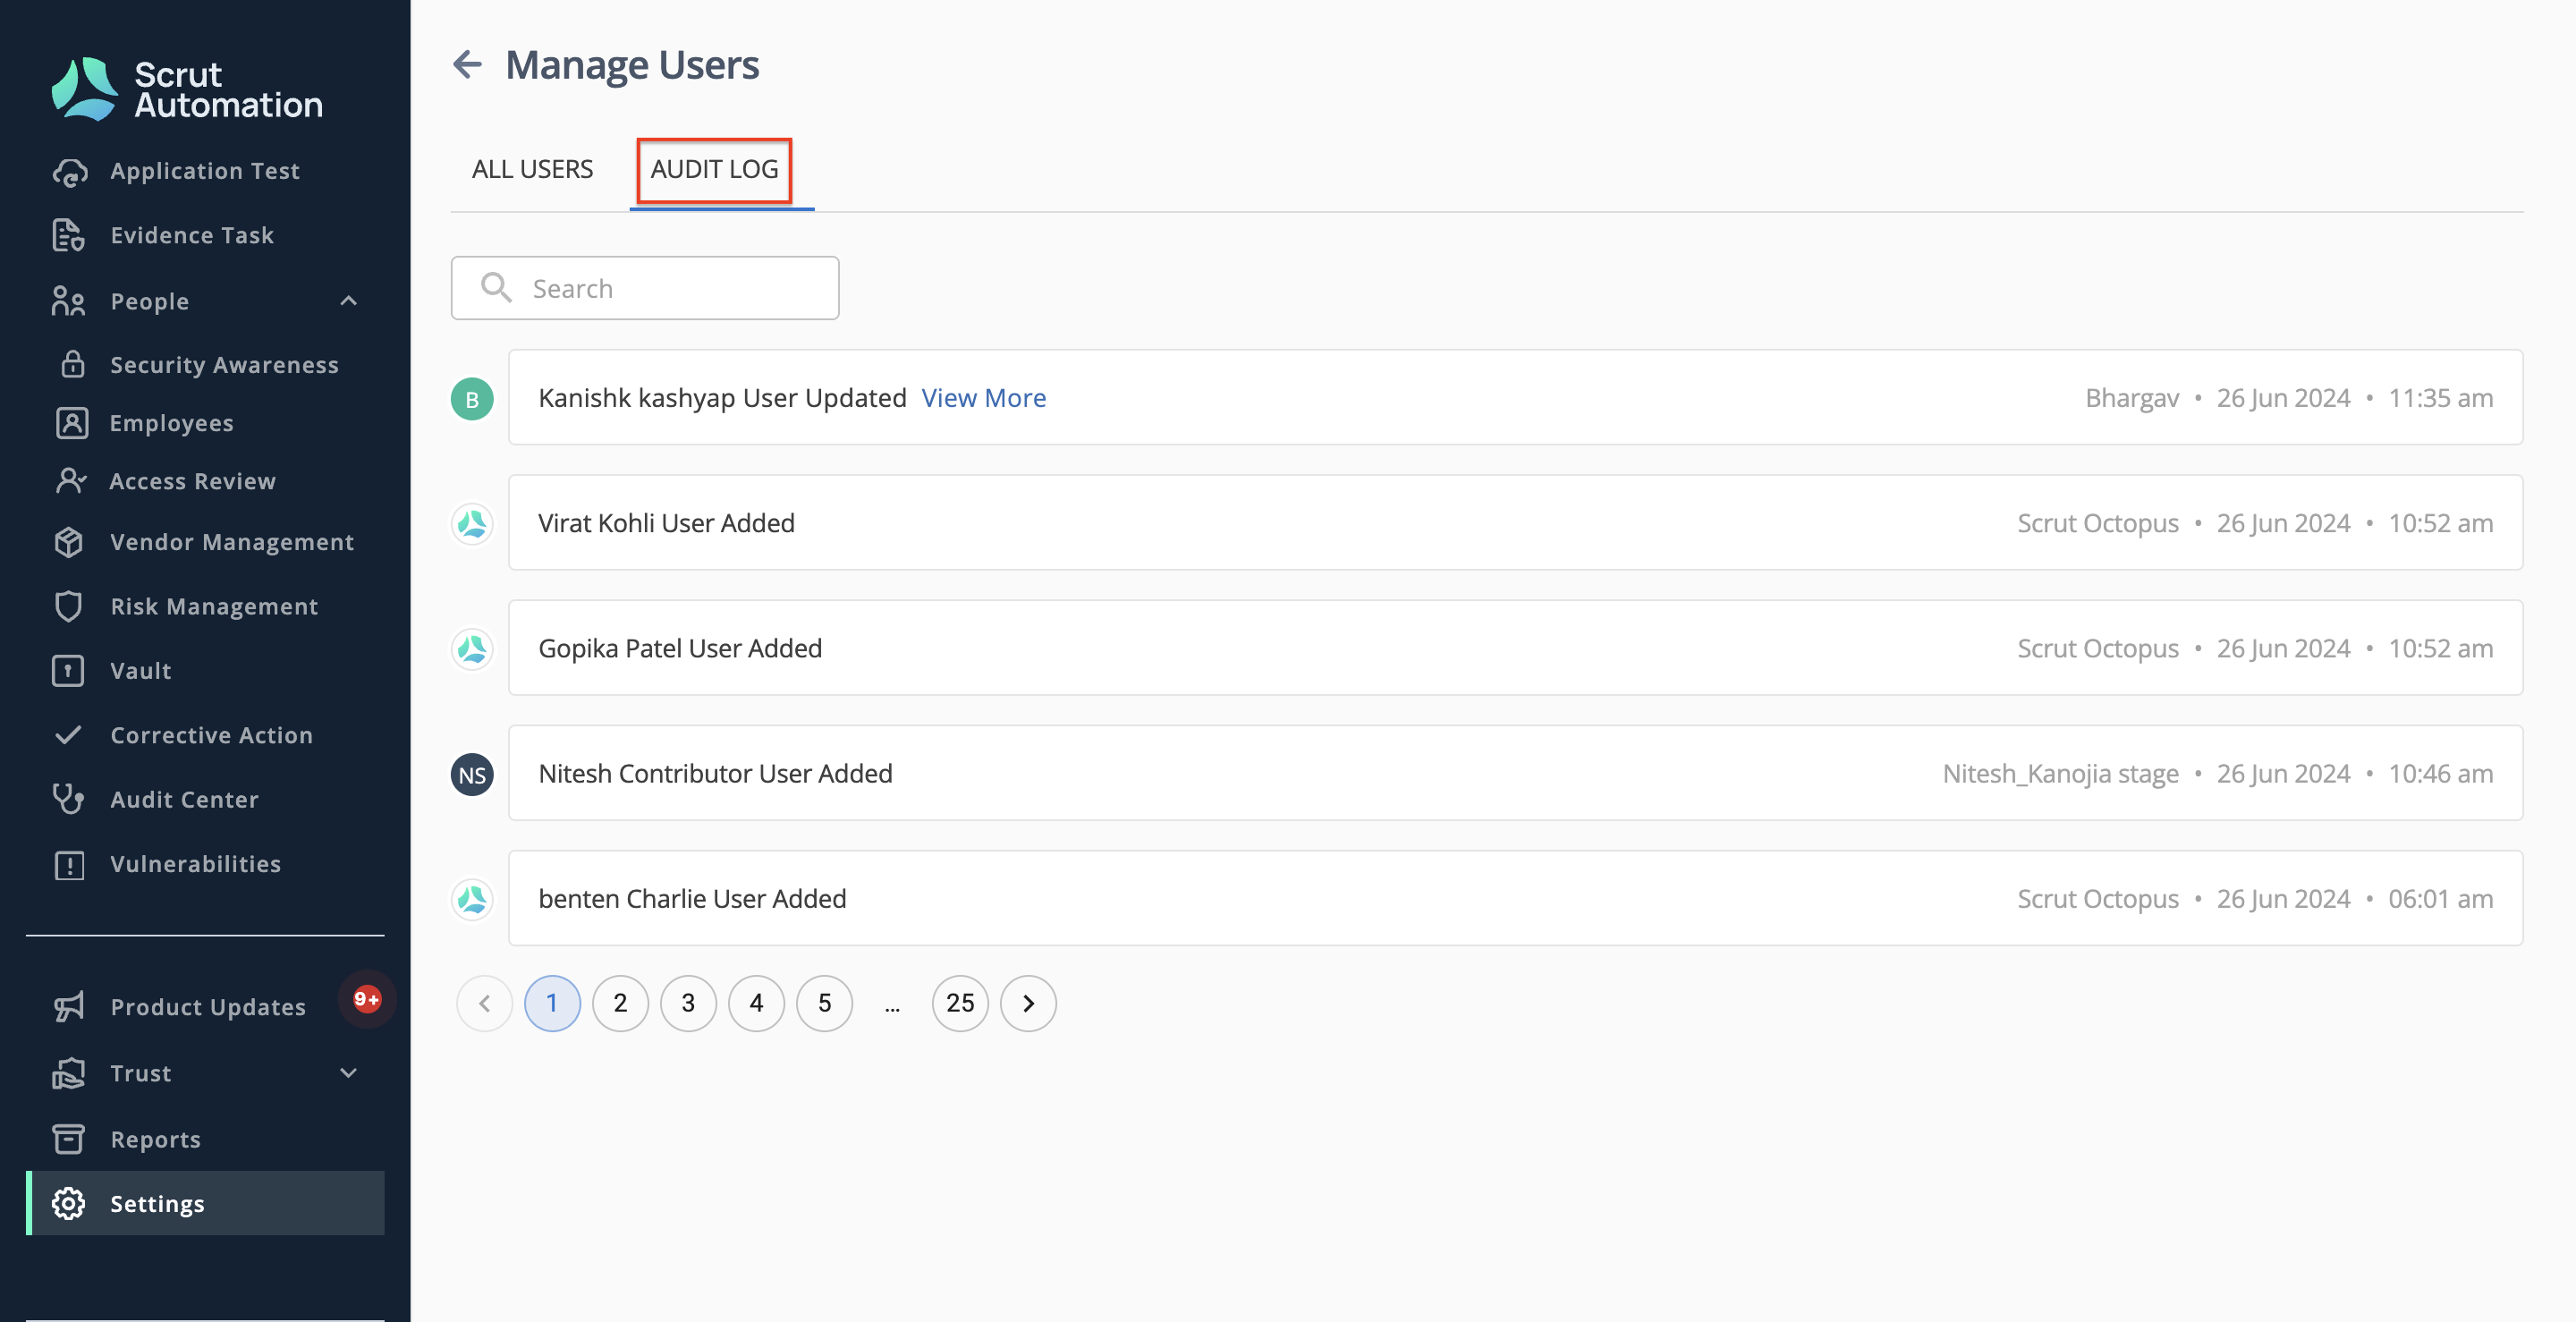2576x1322 pixels.
Task: Click the Corrective Action checkmark icon
Action: tap(69, 735)
